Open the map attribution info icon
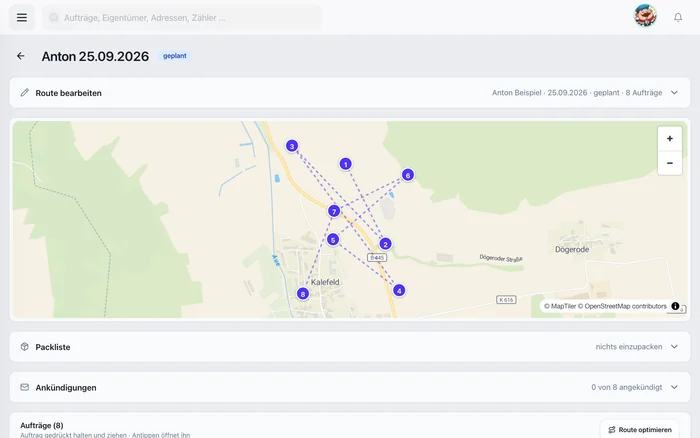 pos(675,306)
